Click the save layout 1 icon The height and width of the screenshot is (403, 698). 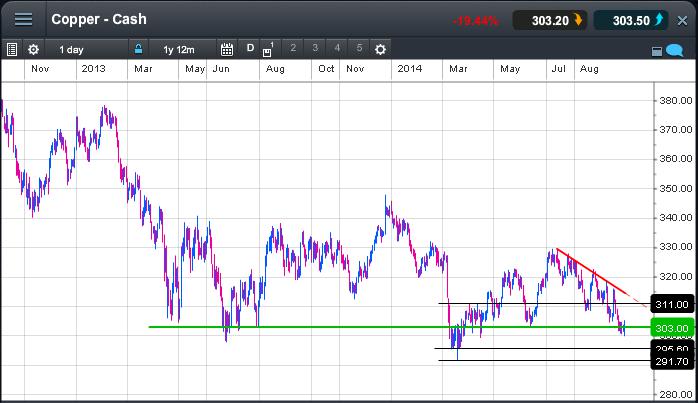click(268, 49)
